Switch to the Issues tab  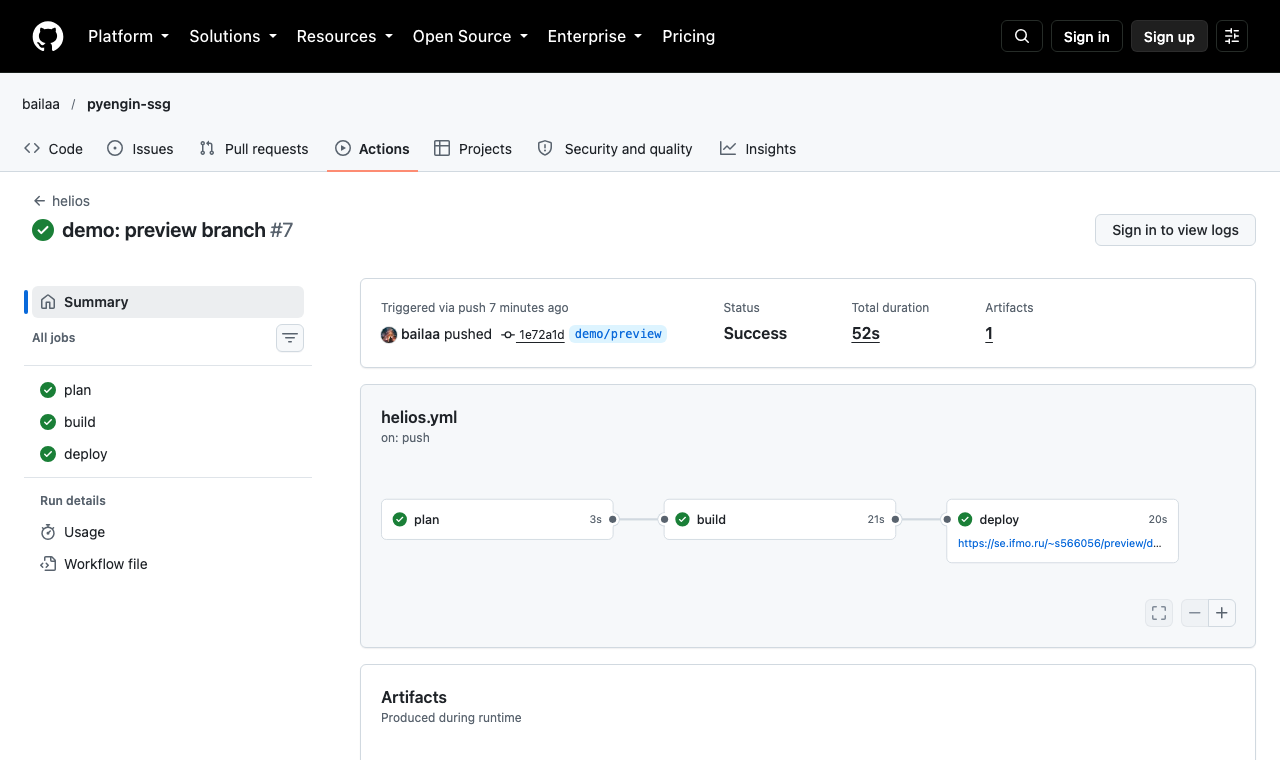(x=140, y=149)
